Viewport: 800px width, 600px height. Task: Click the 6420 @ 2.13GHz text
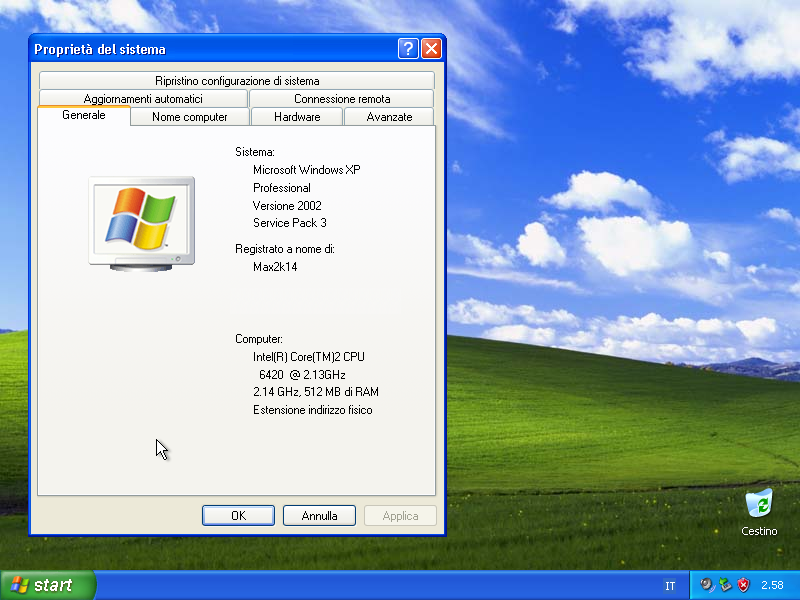302,374
